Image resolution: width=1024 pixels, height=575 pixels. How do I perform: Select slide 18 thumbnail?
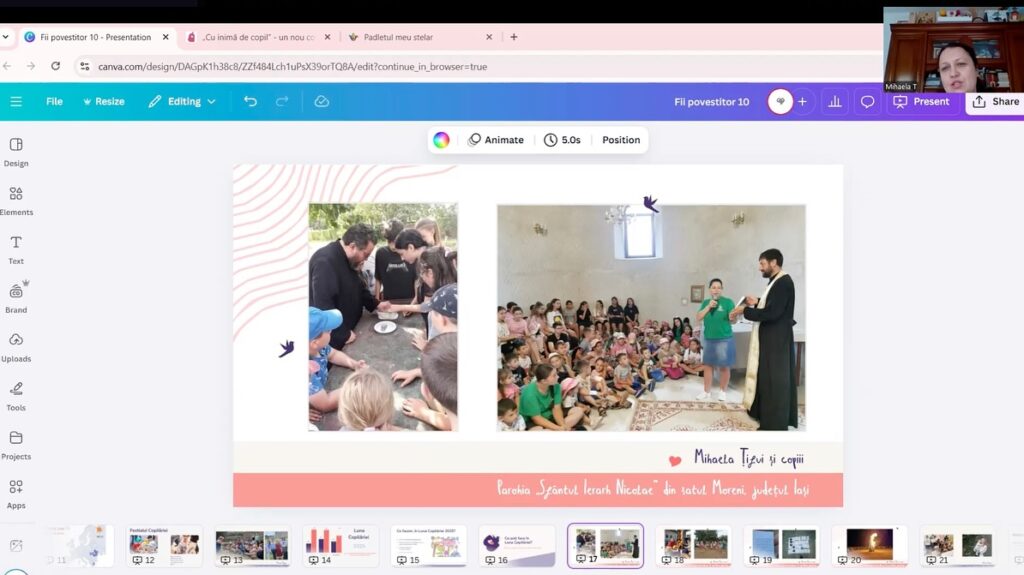pos(694,546)
